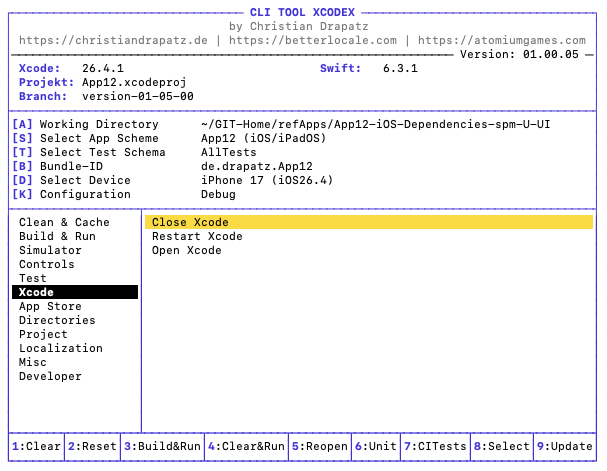Open the atomiumgames.com link
Viewport: 607px width, 471px height.
502,40
